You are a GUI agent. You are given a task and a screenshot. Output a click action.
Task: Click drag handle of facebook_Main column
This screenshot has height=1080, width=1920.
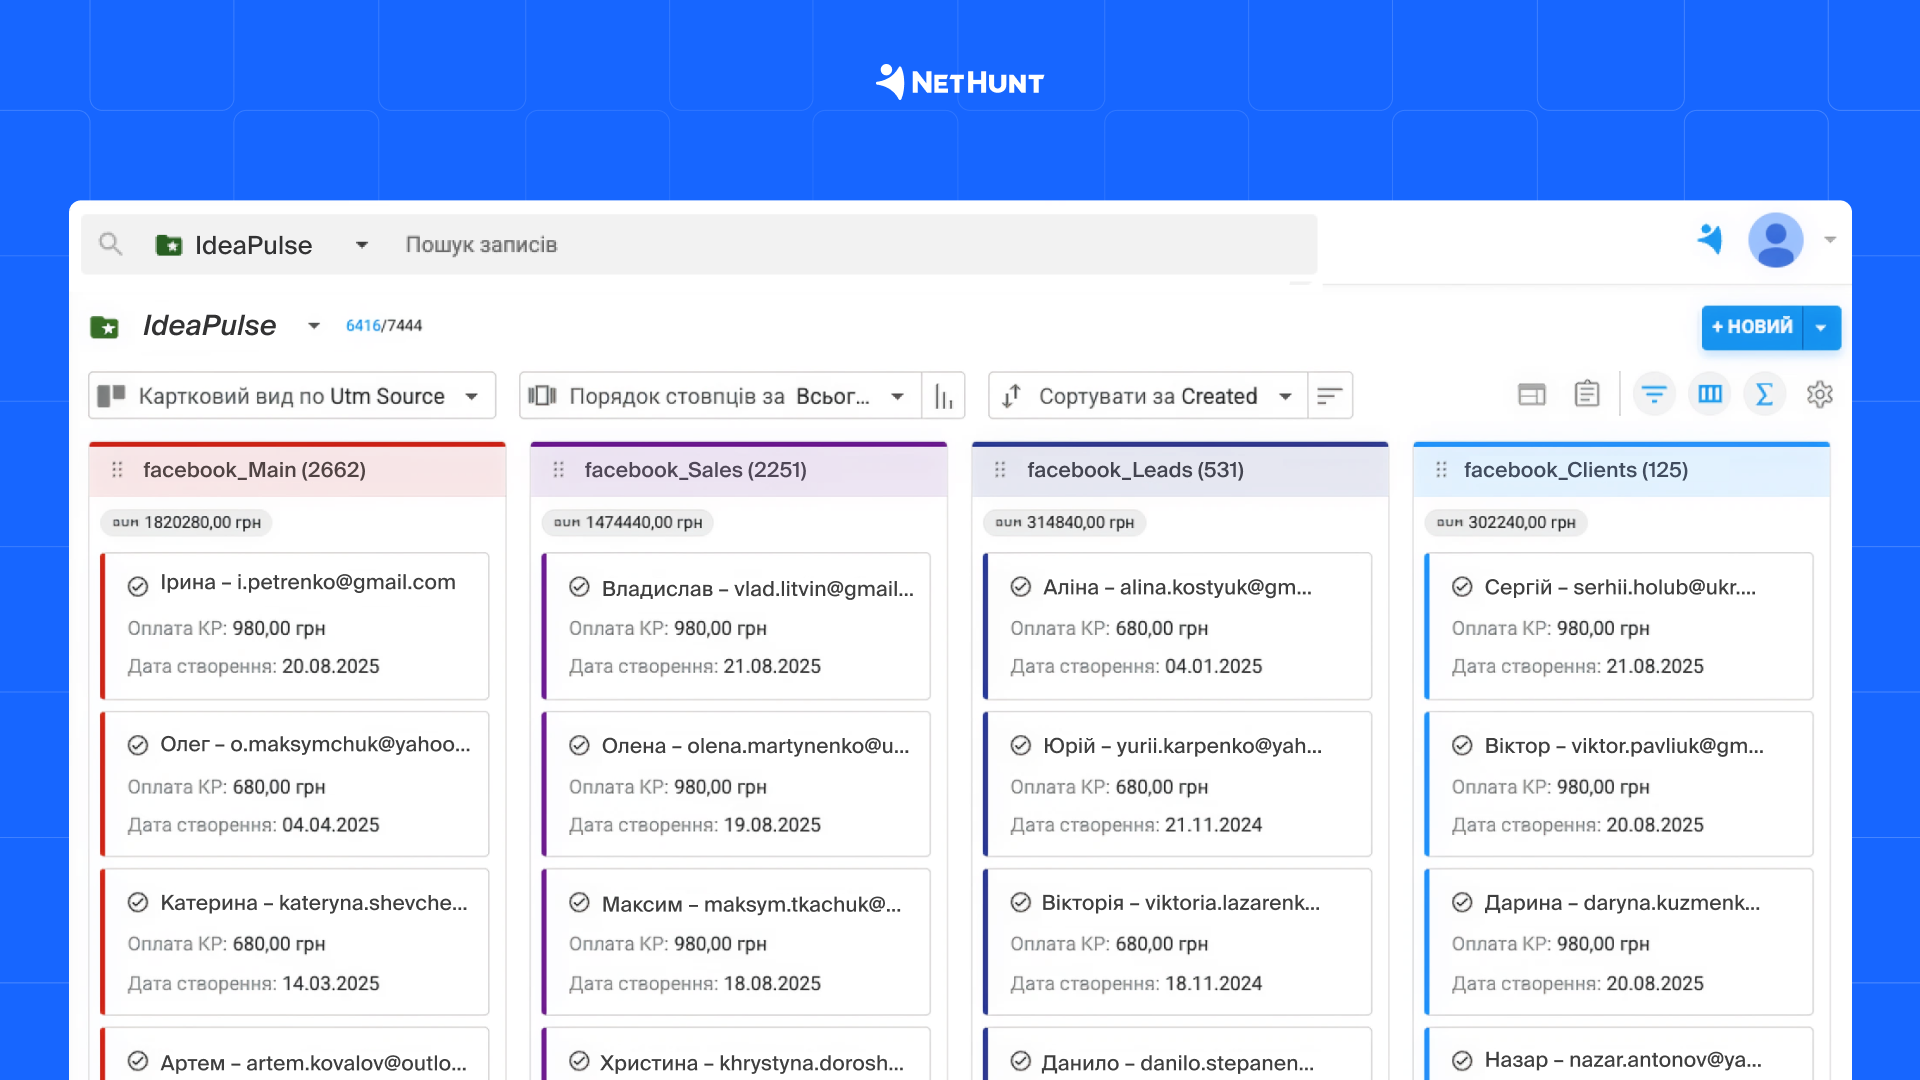click(117, 470)
